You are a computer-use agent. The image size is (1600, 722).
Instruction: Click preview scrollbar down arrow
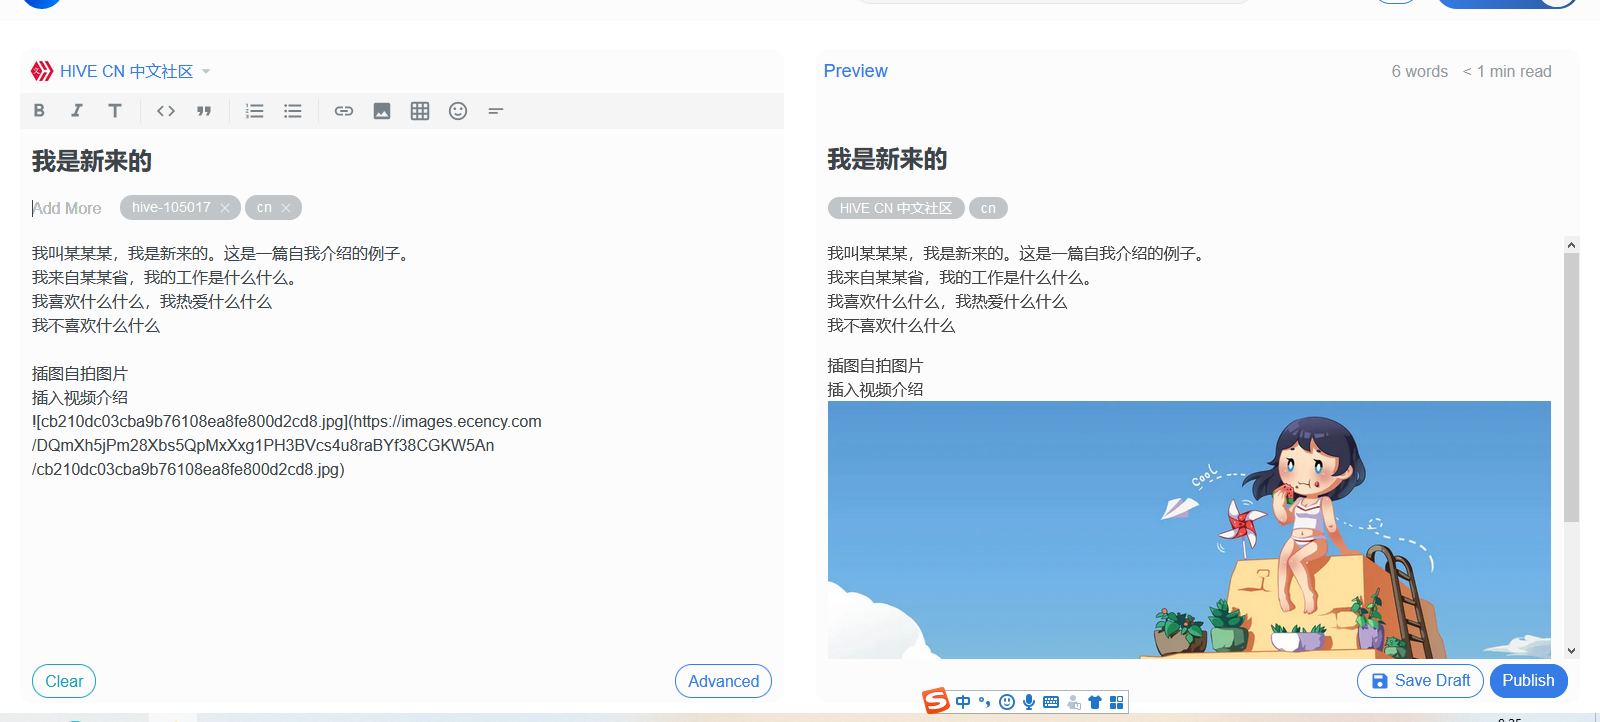click(1571, 651)
